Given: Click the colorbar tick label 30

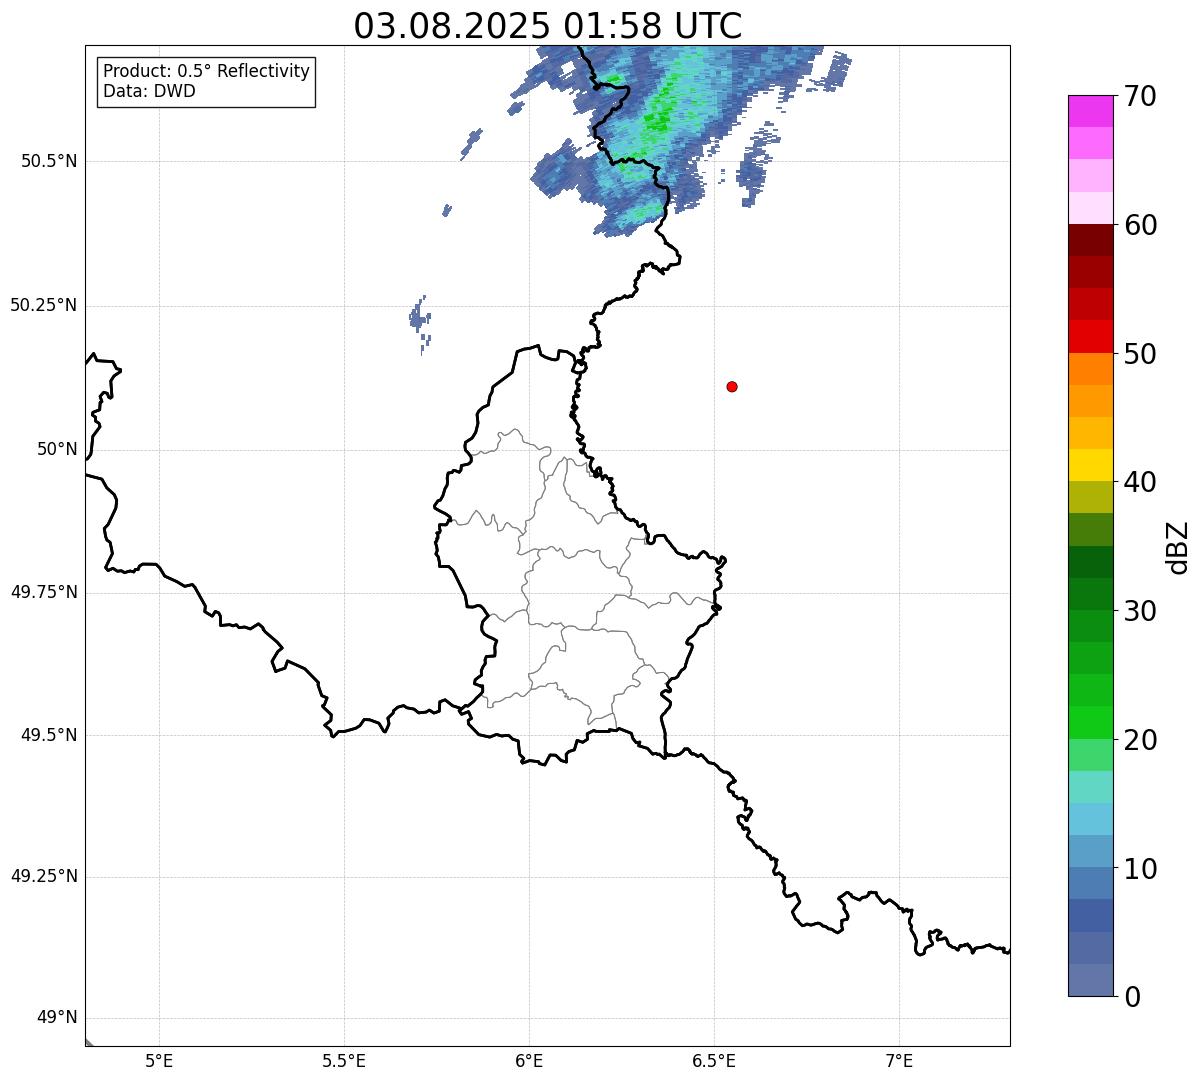Looking at the screenshot, I should pos(1140,611).
